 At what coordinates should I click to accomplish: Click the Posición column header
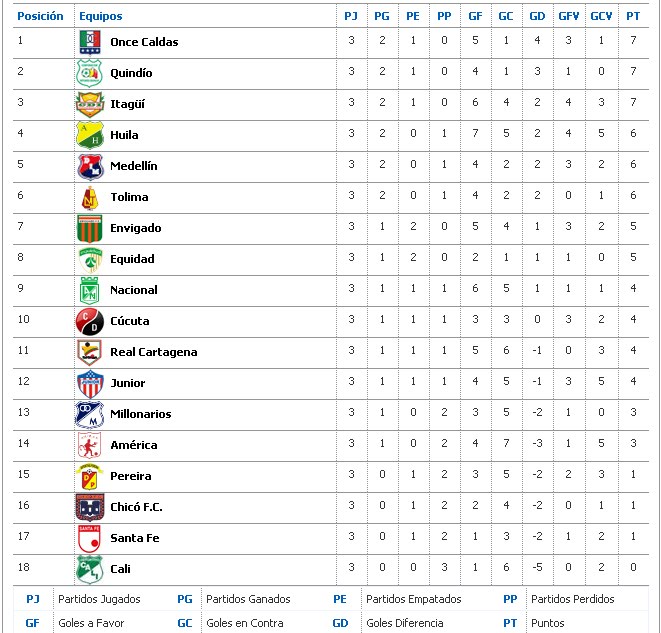pyautogui.click(x=40, y=16)
